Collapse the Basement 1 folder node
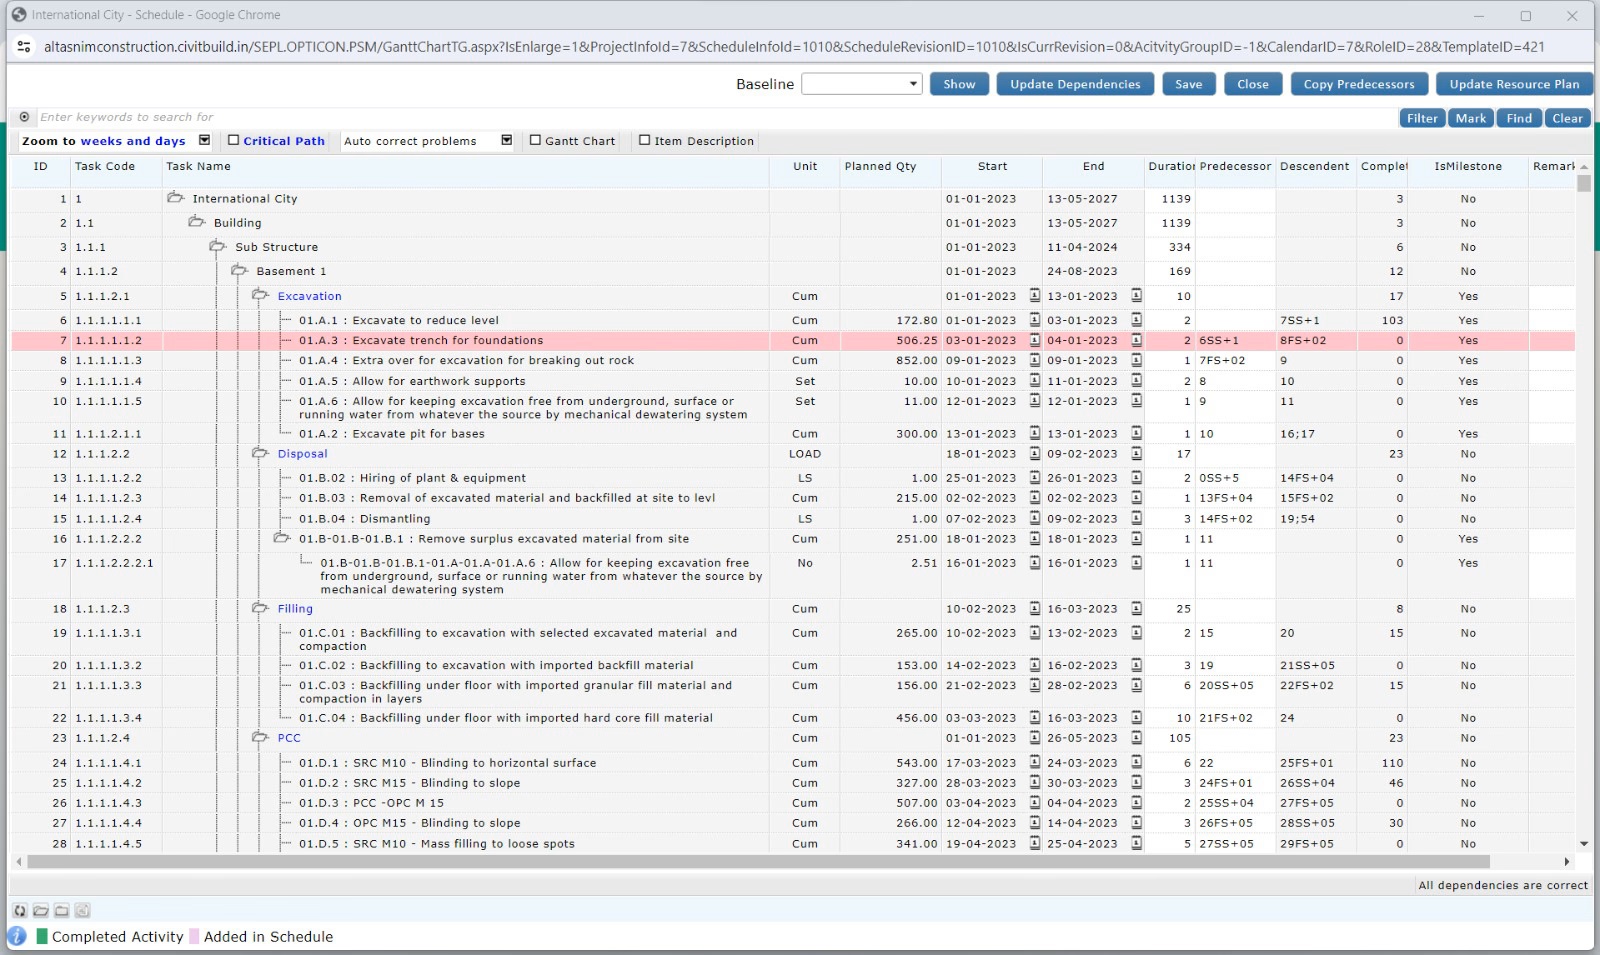 point(240,271)
